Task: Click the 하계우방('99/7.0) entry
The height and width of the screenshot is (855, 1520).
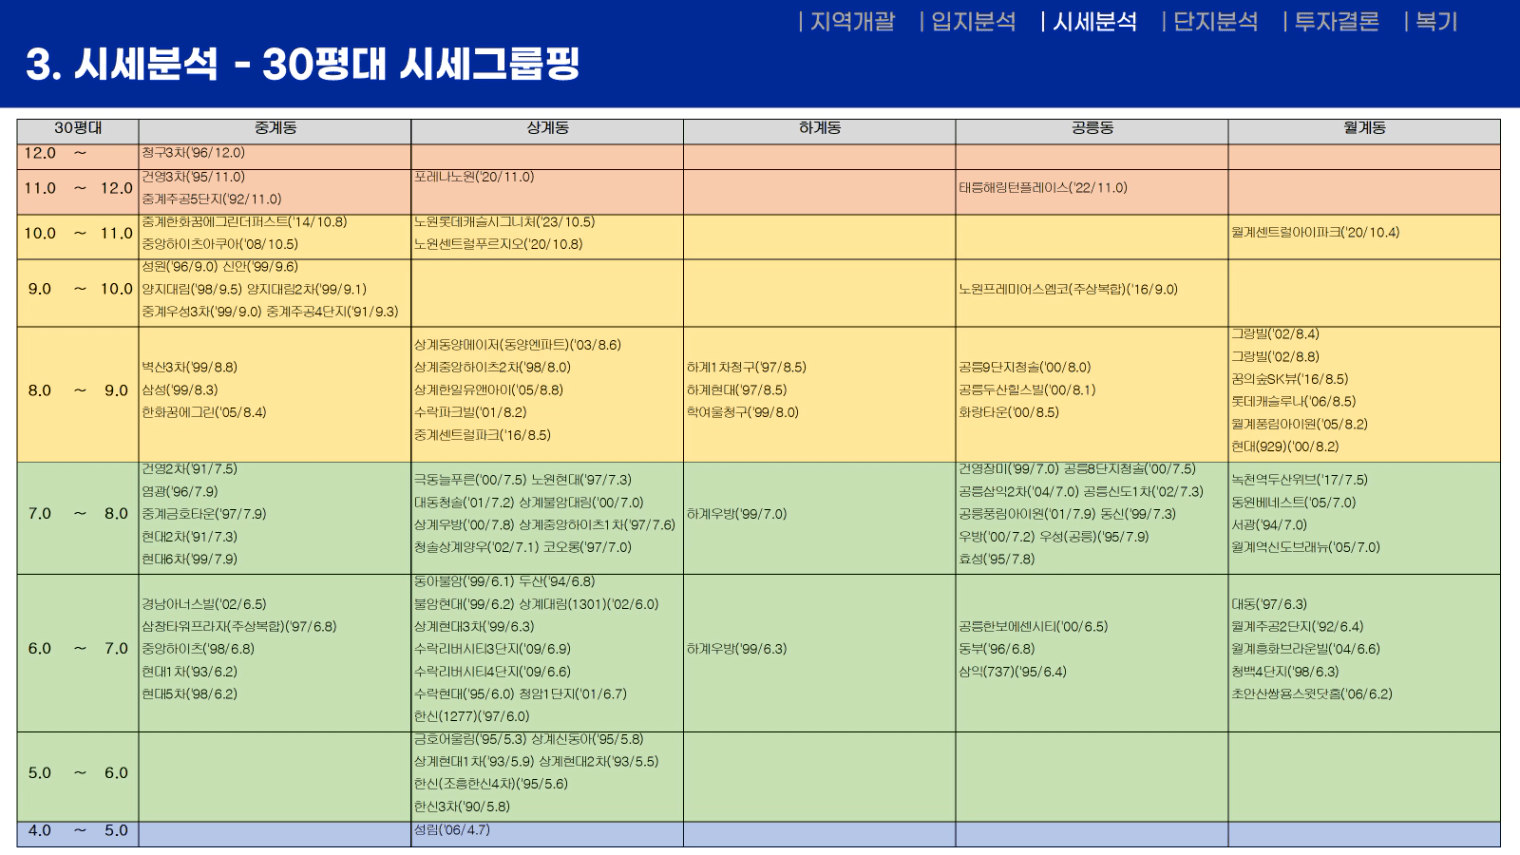Action: [x=737, y=514]
